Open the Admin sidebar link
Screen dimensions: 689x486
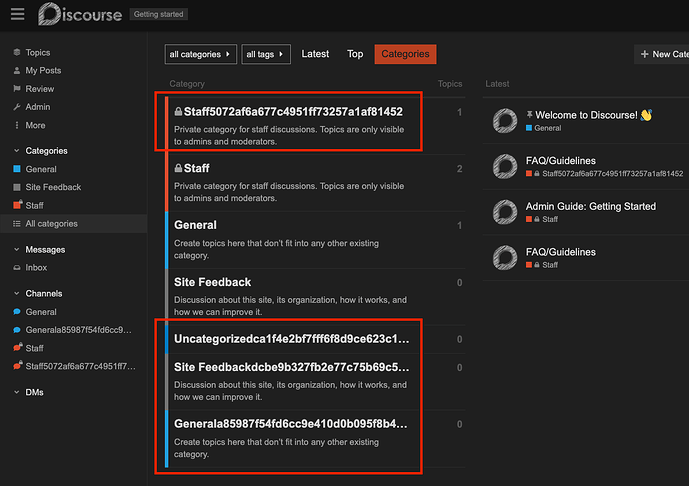pyautogui.click(x=38, y=107)
